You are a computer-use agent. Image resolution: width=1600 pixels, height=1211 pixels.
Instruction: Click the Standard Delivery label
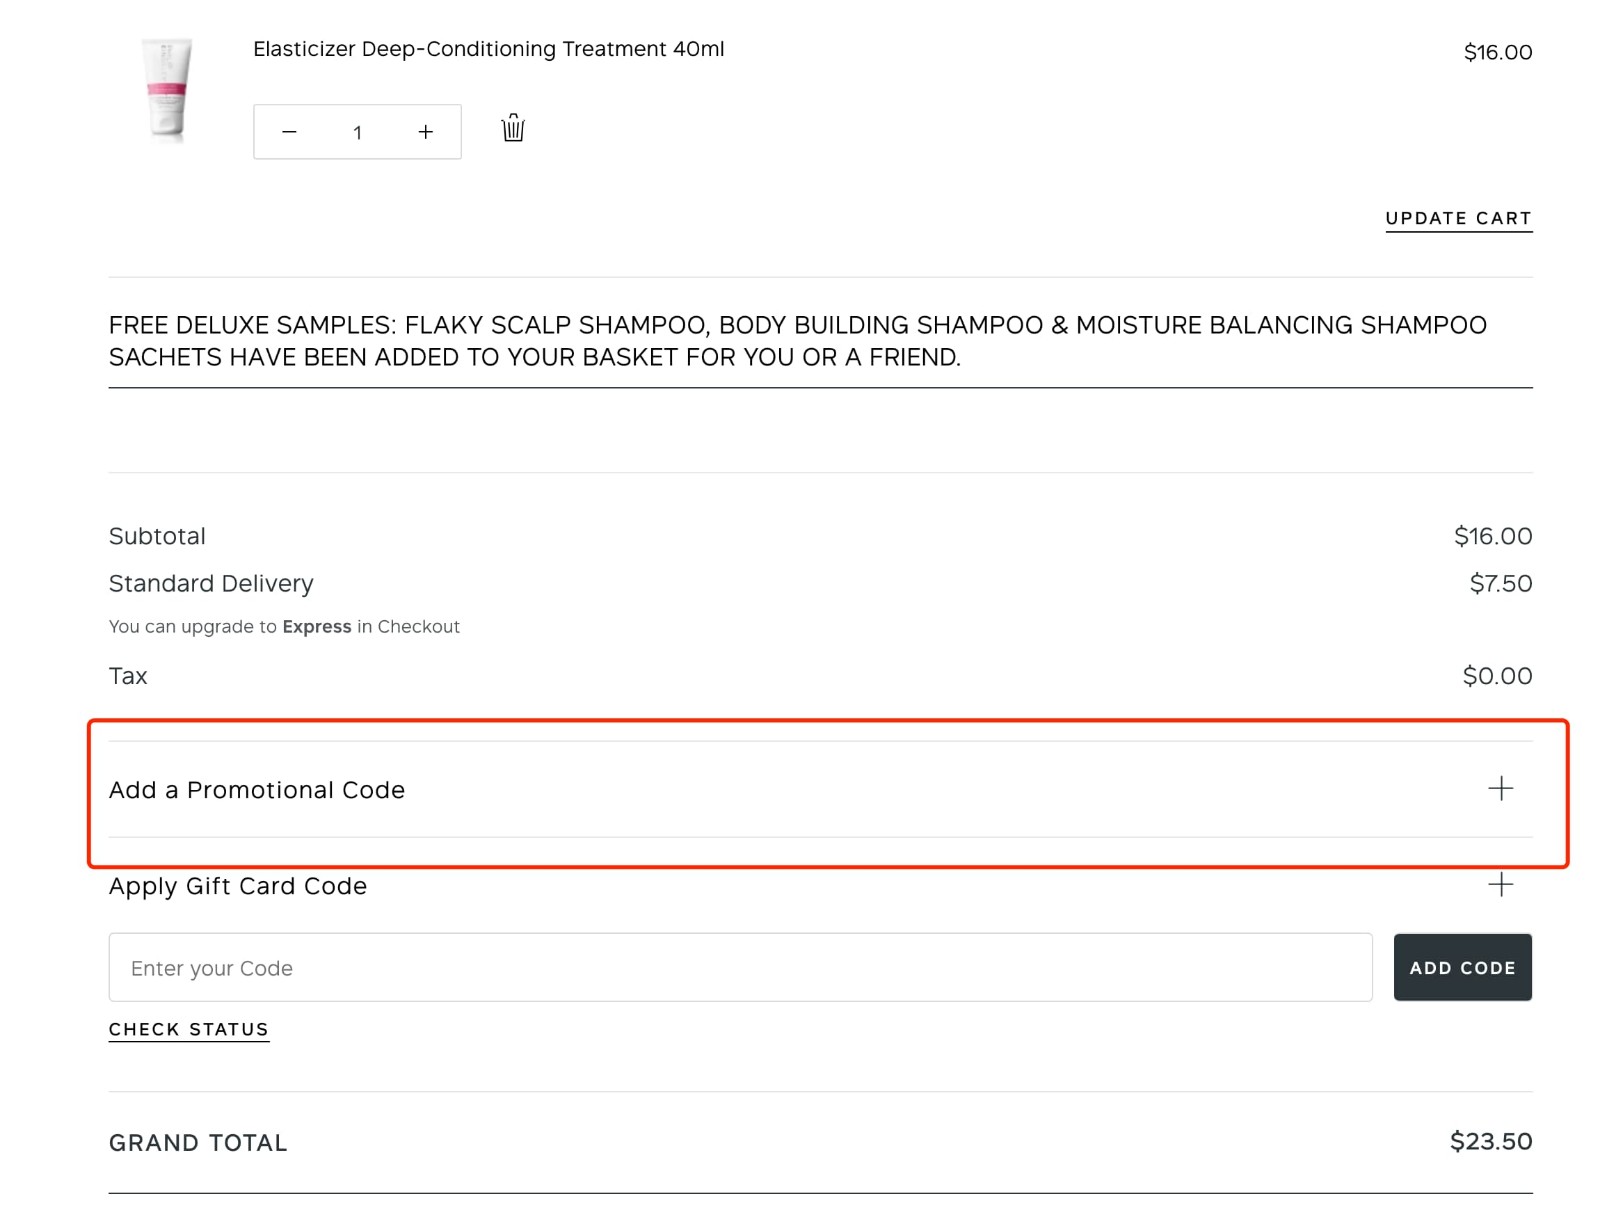tap(211, 583)
